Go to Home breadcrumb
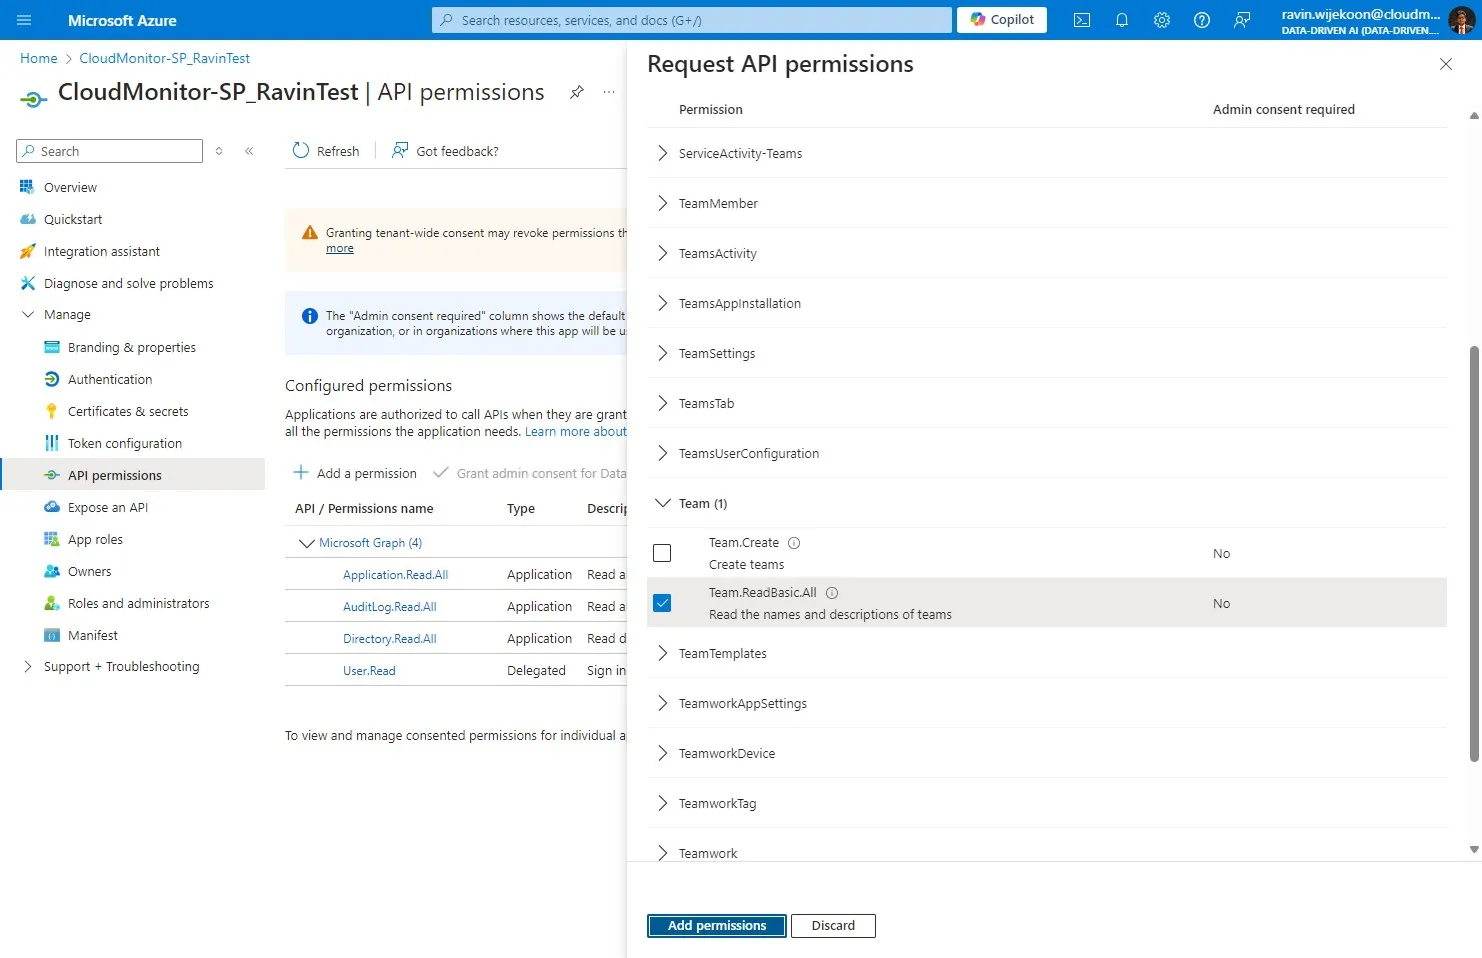 click(39, 58)
